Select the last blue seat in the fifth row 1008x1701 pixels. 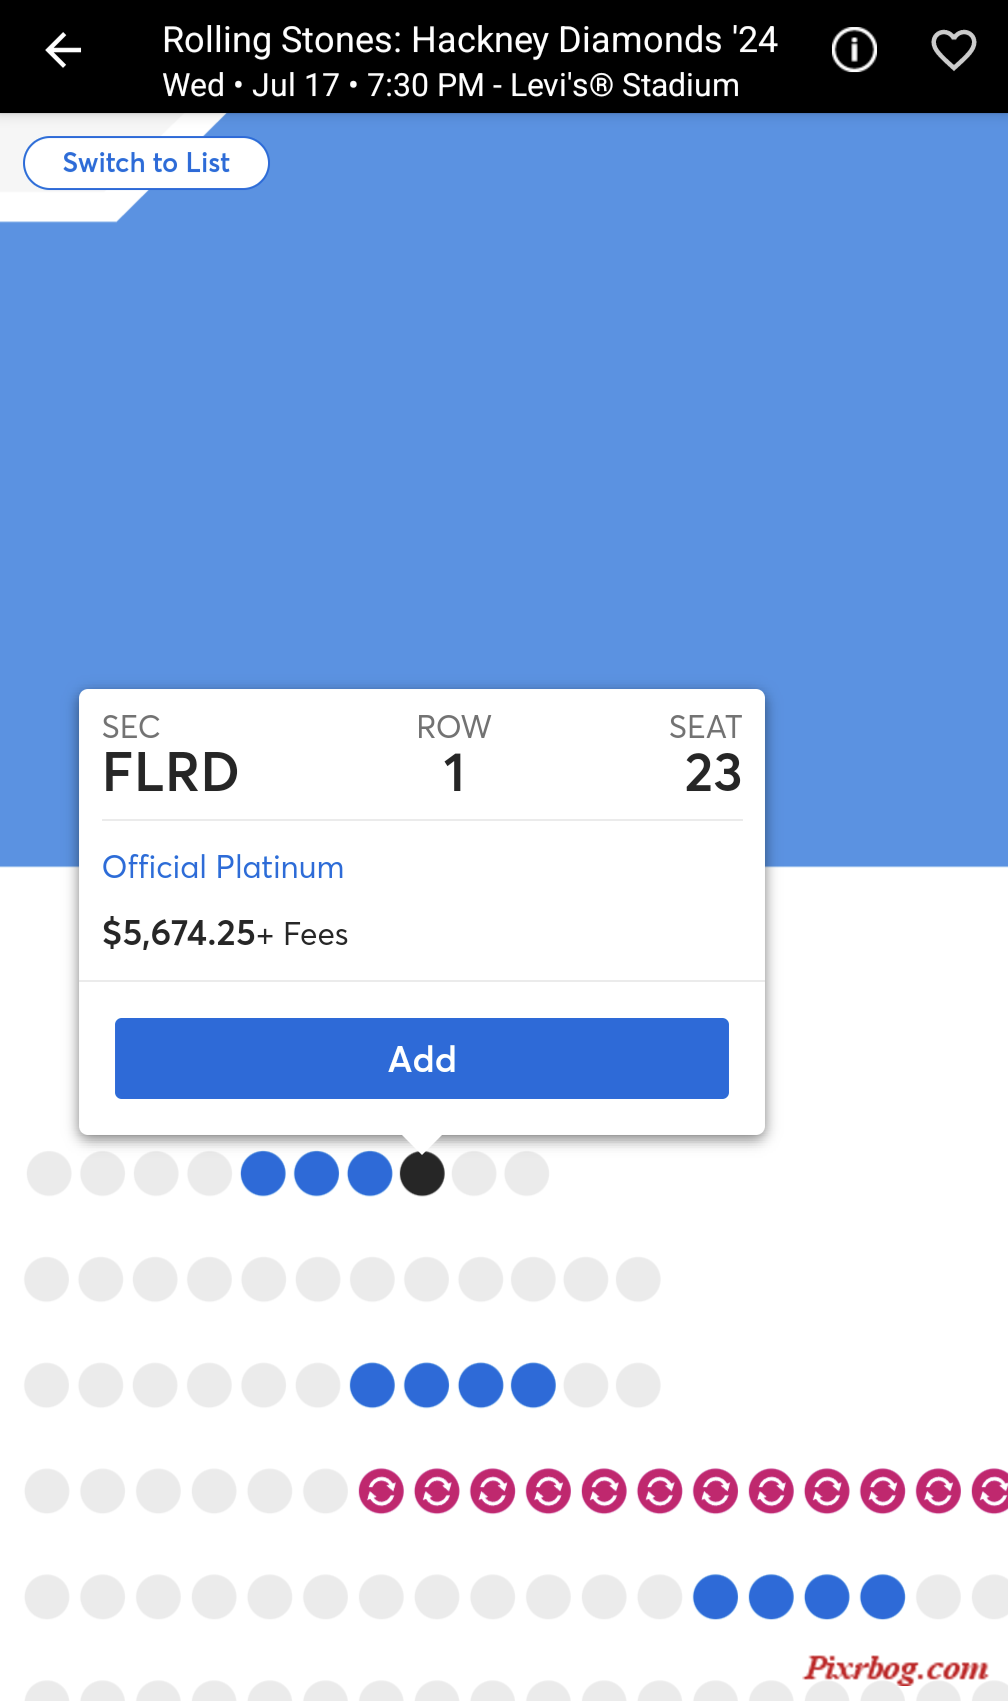point(883,1597)
